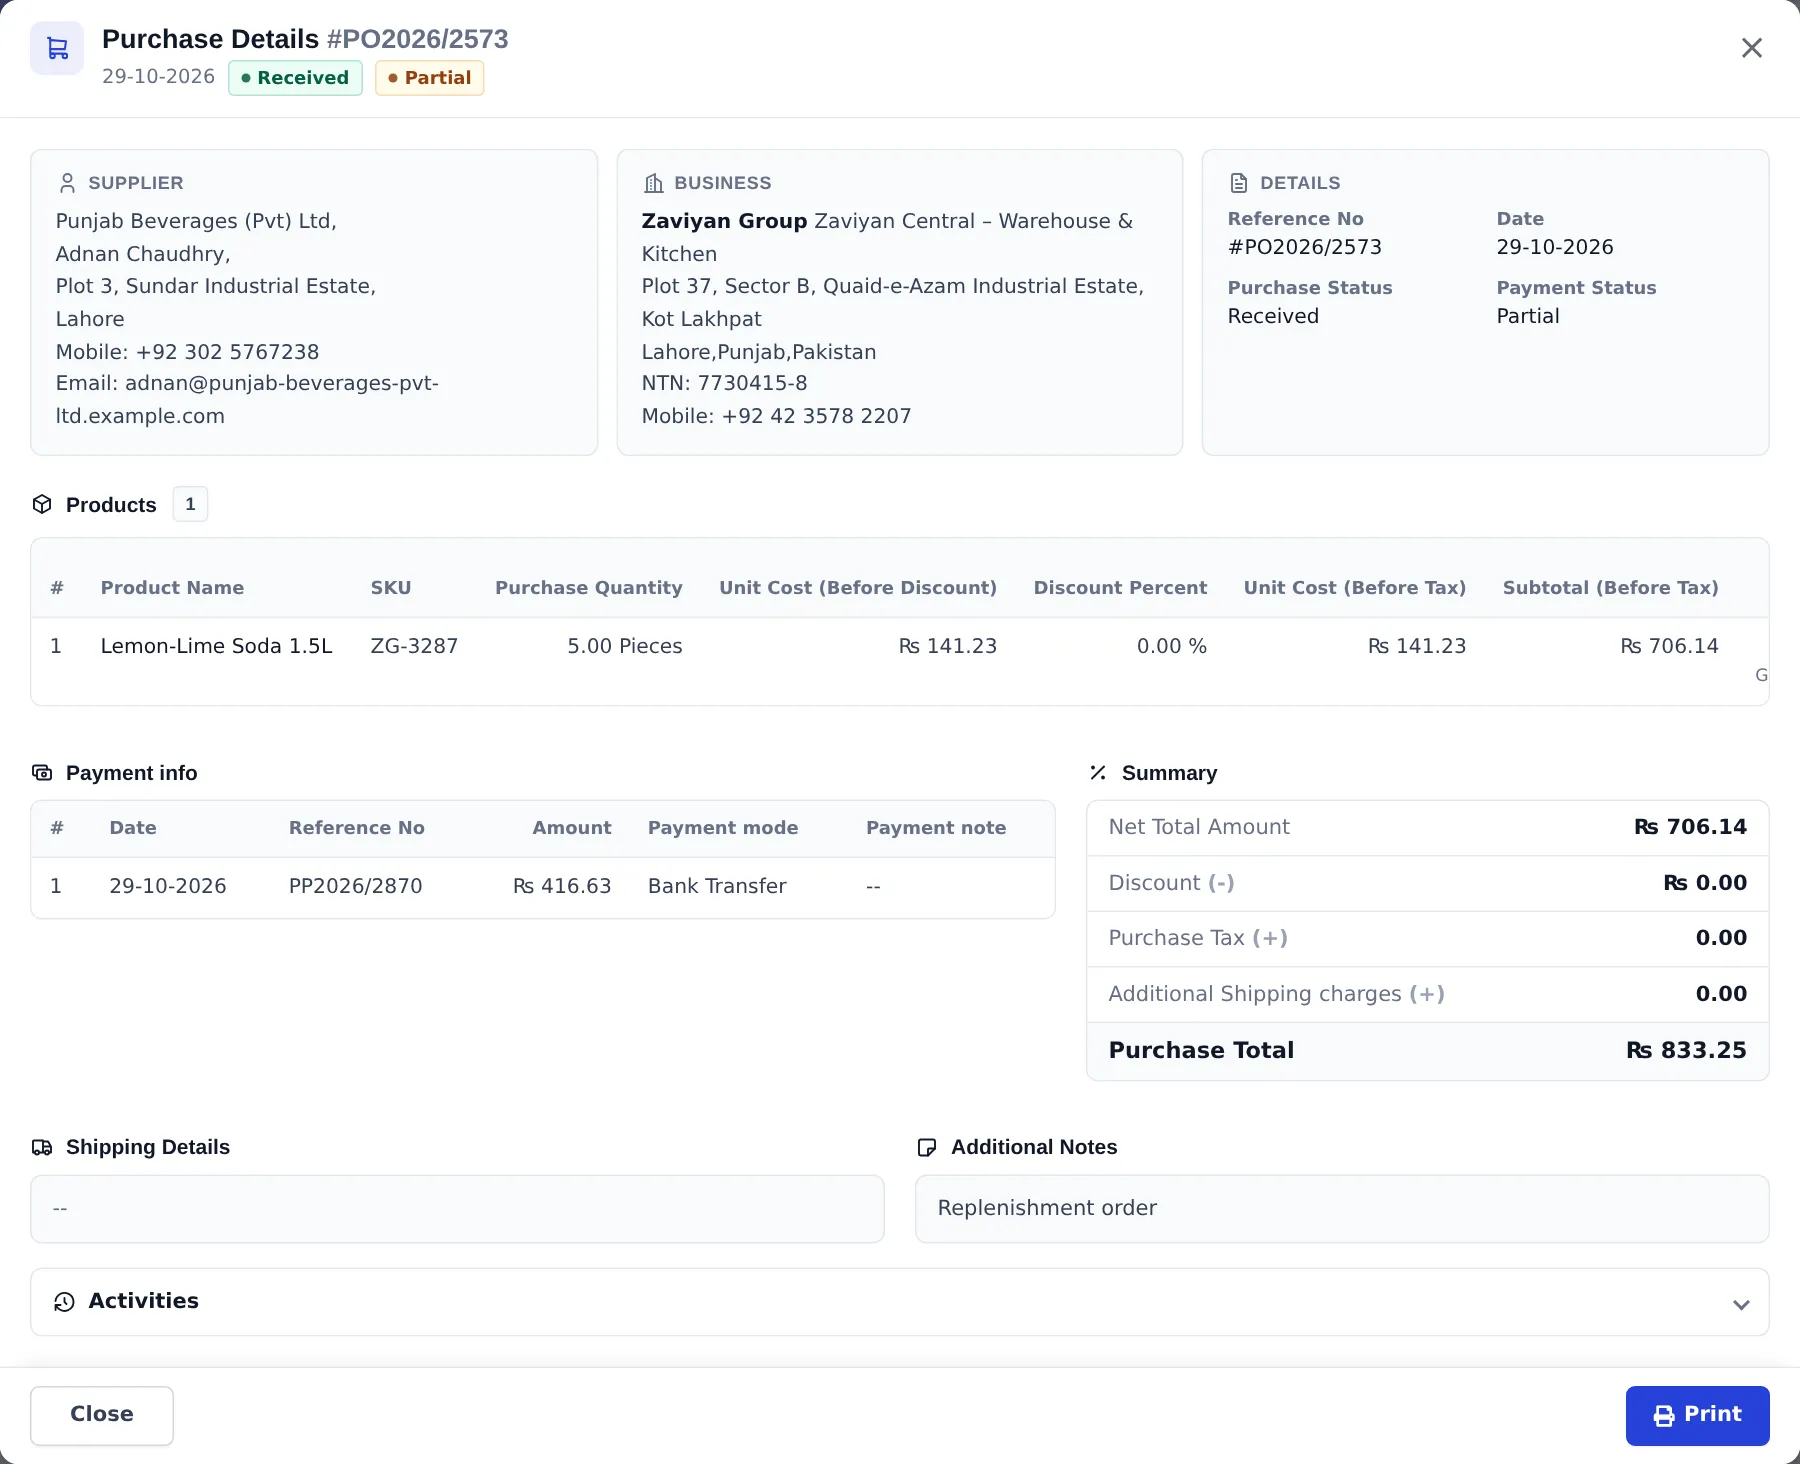
Task: Click the payment amount Rs 416.63
Action: click(562, 886)
